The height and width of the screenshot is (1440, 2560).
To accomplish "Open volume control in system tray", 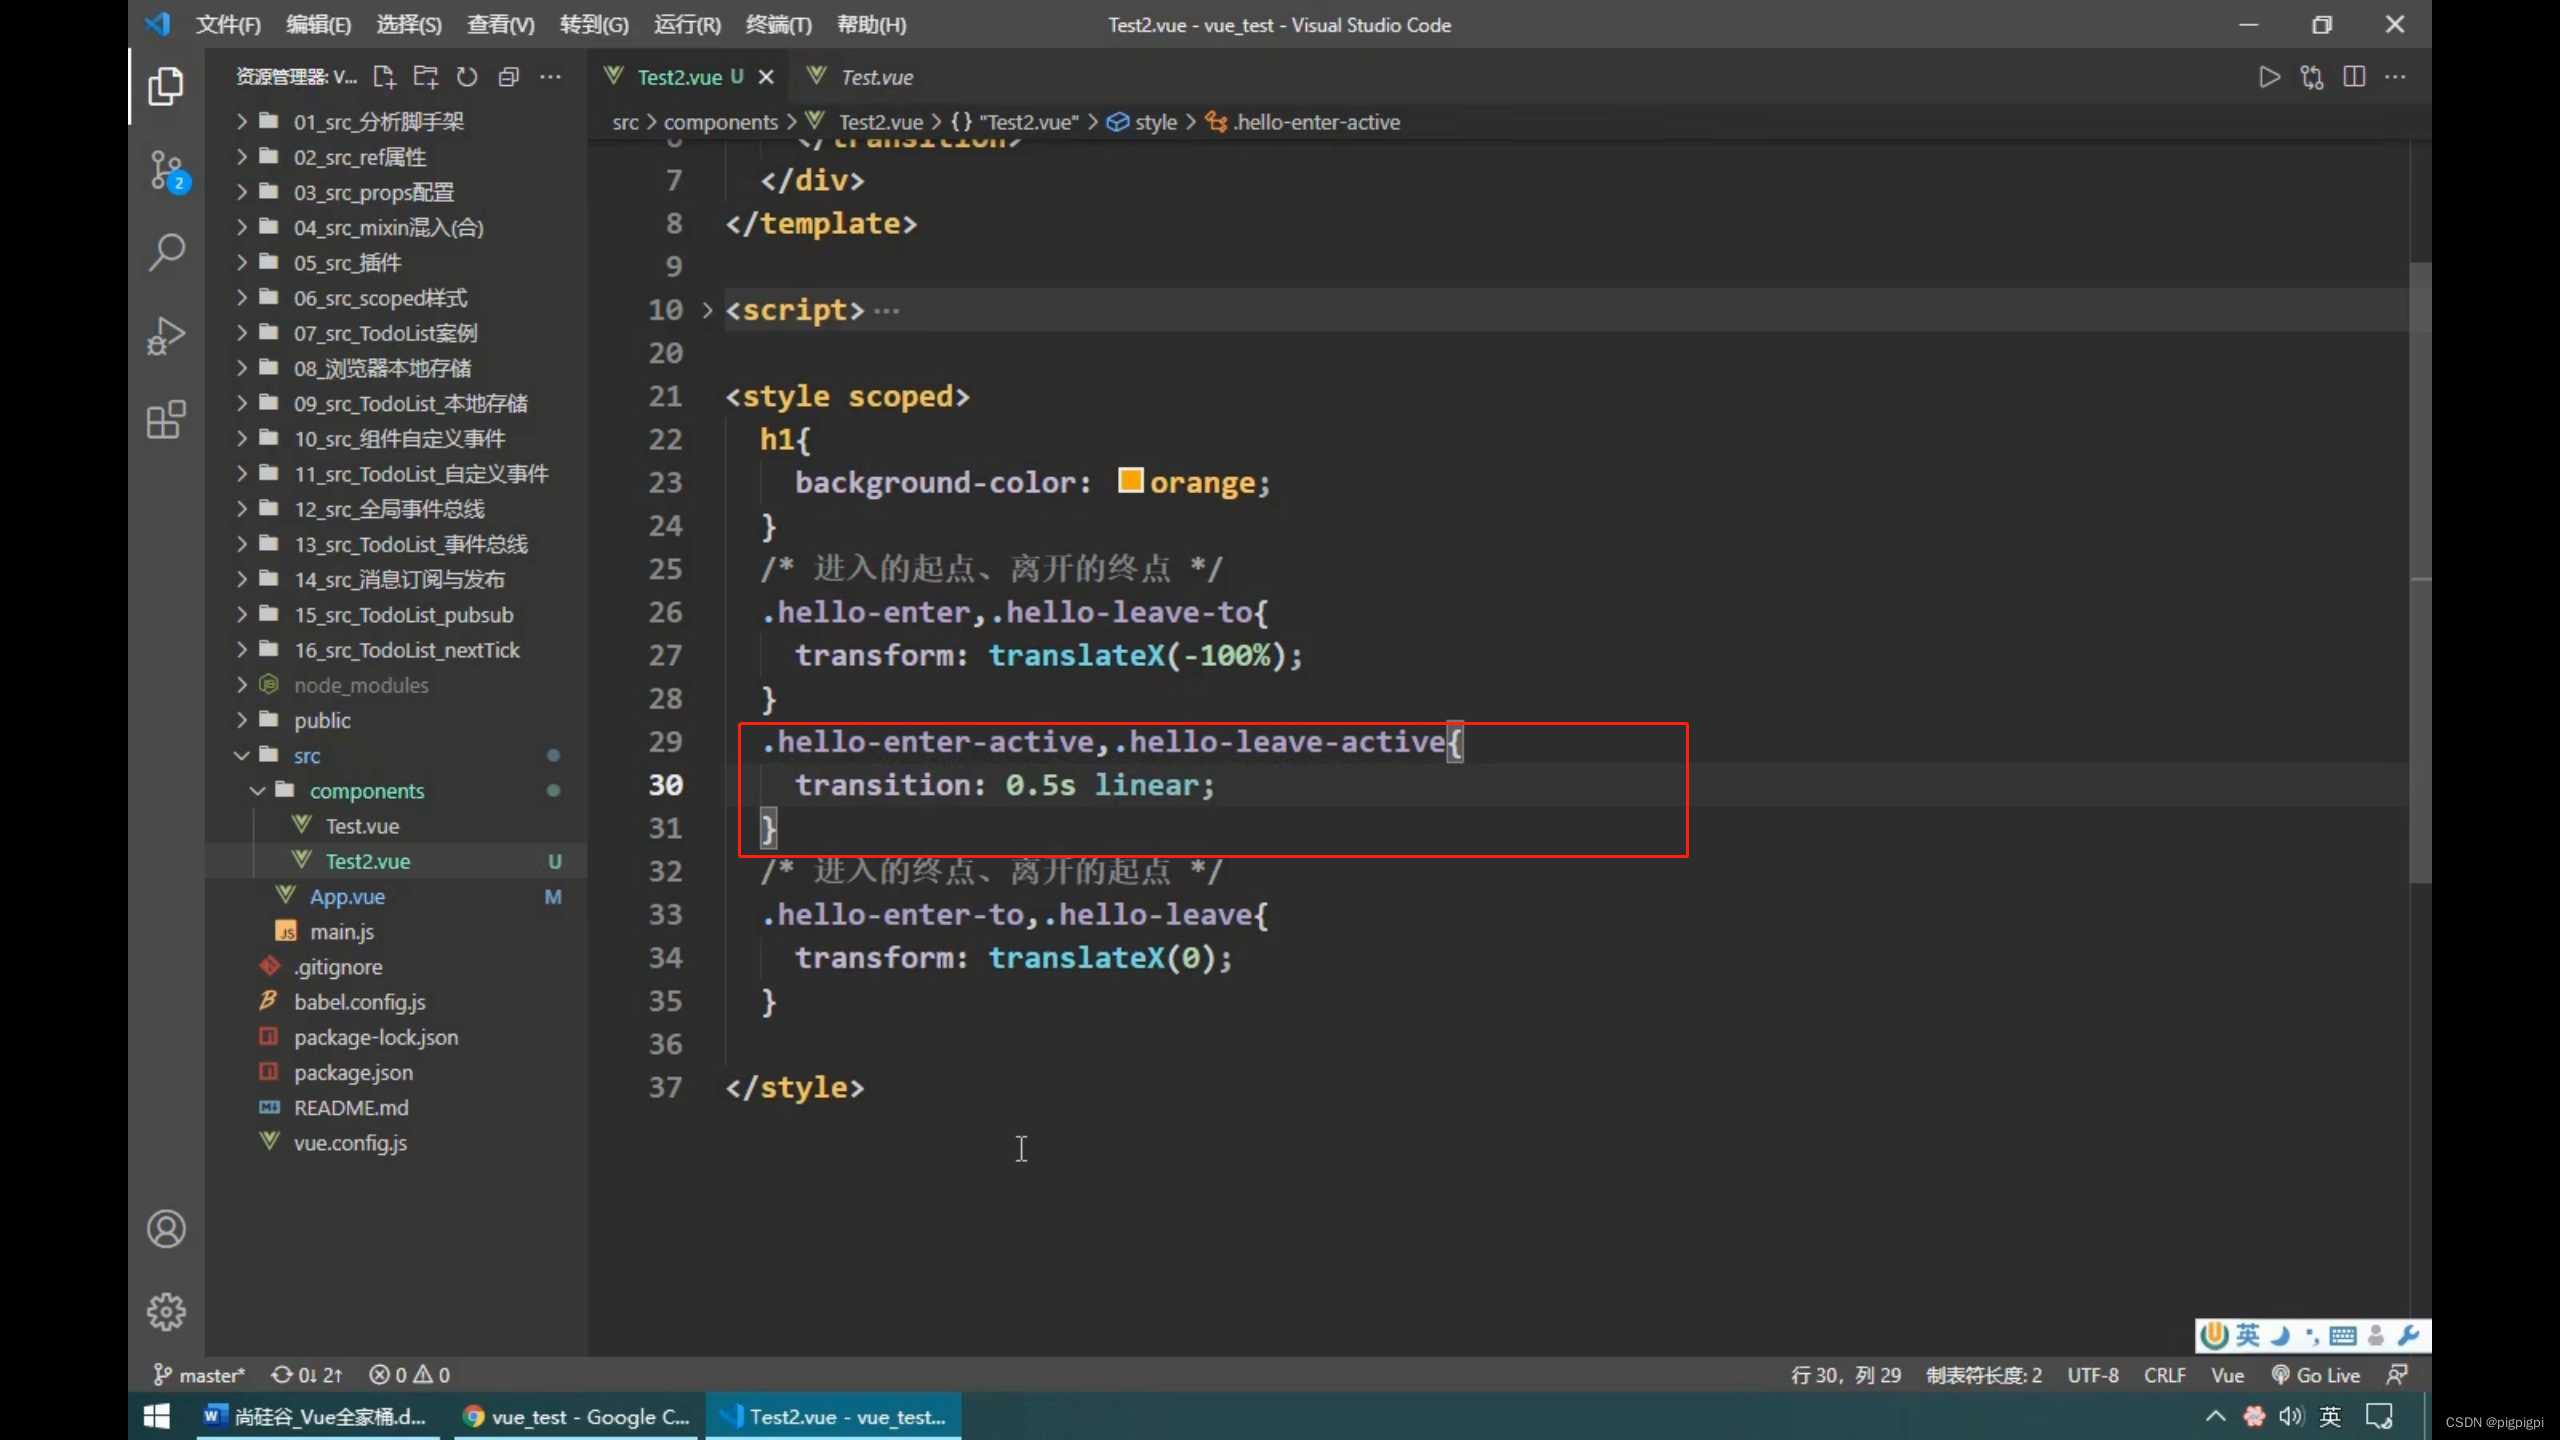I will 2291,1417.
